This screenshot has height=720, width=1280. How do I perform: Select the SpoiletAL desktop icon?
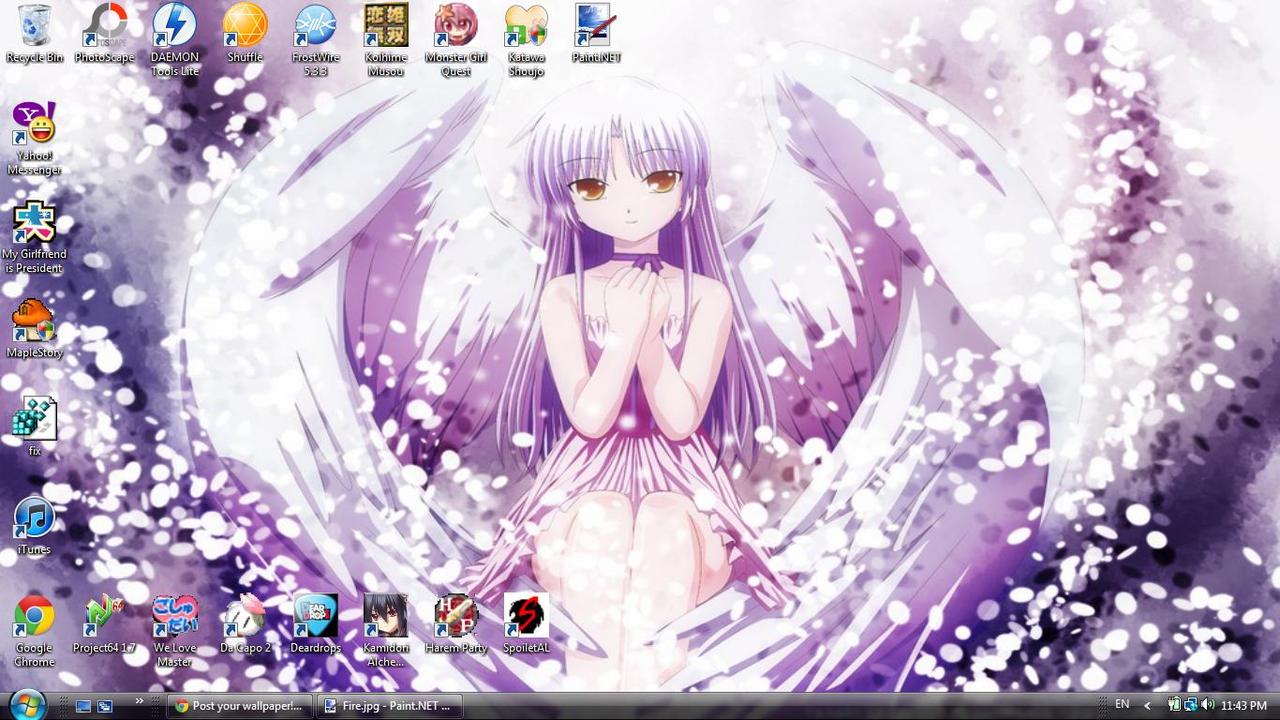tap(526, 618)
